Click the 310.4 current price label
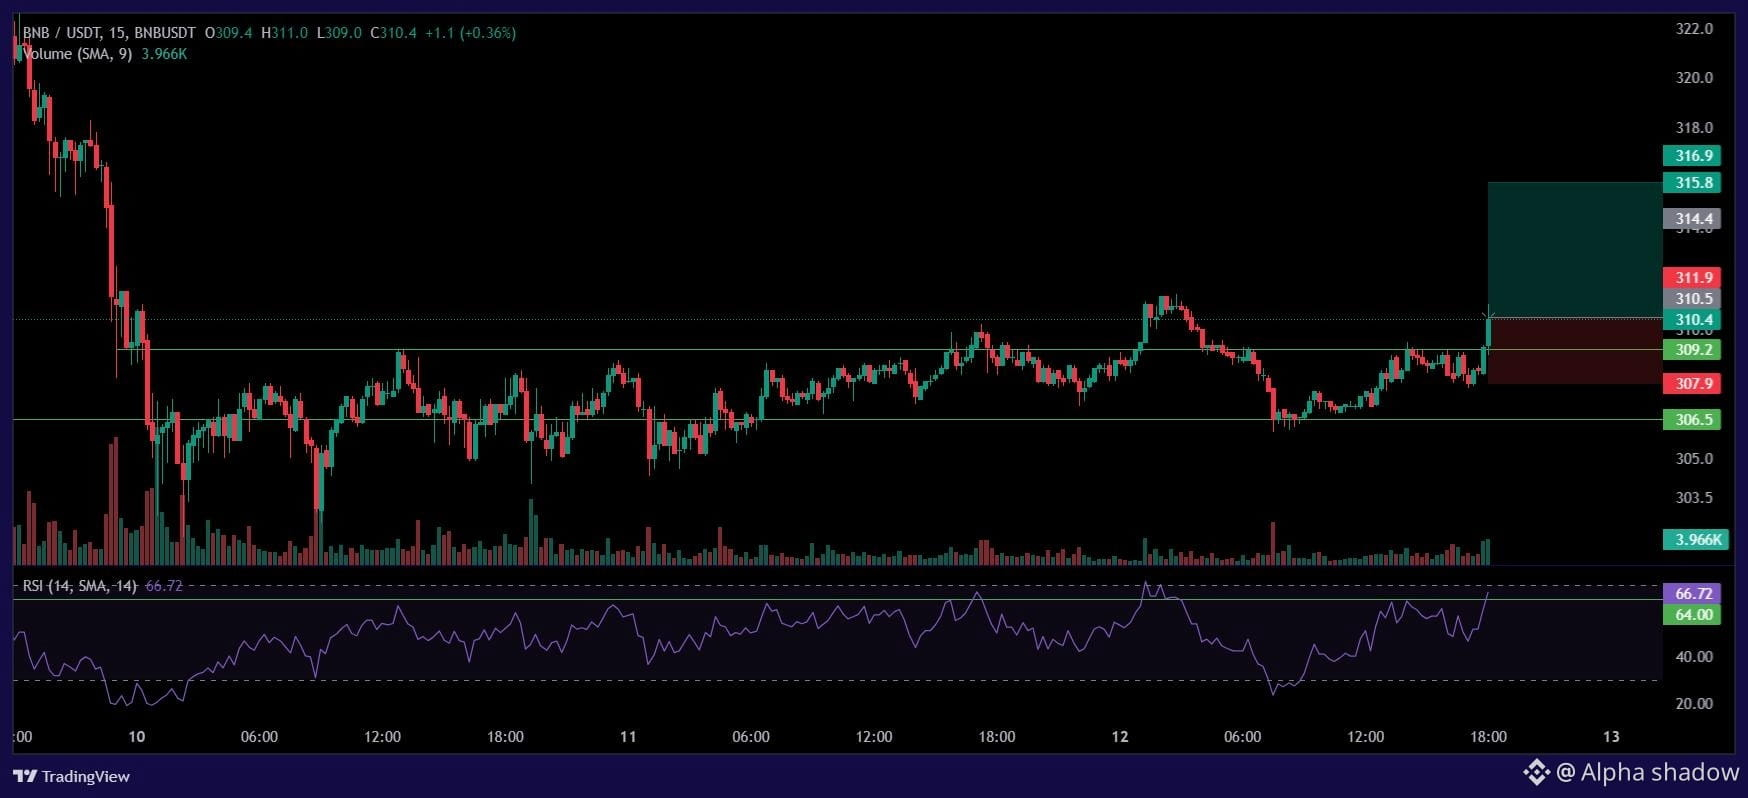The image size is (1748, 798). point(1692,320)
